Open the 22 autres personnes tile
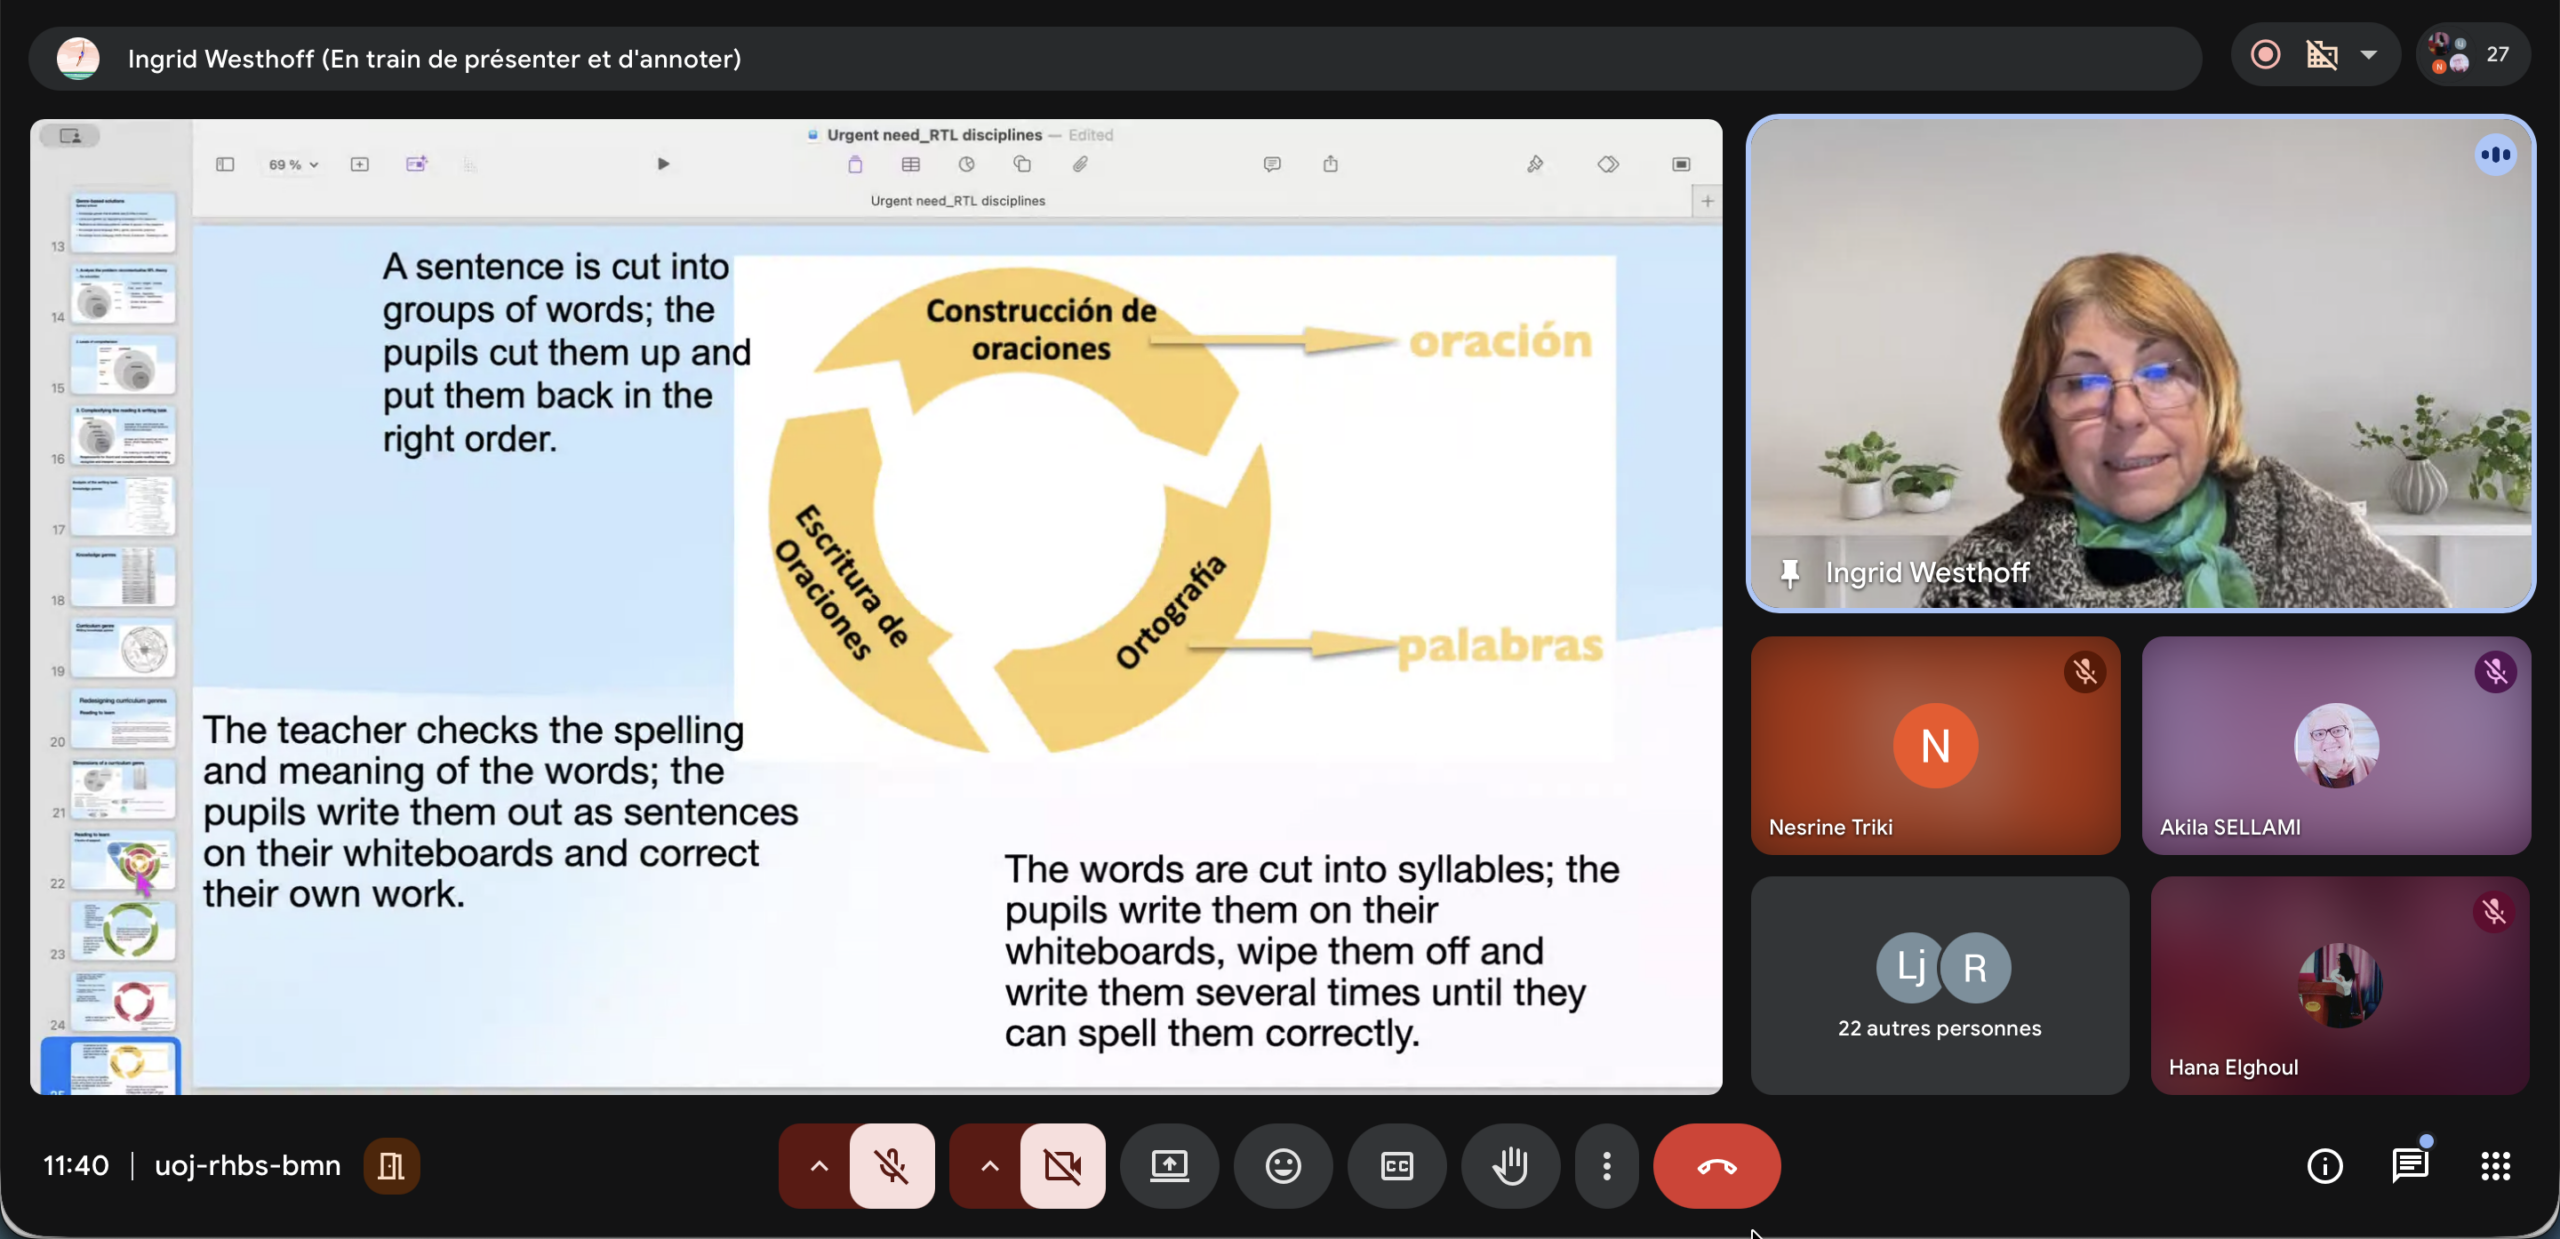The width and height of the screenshot is (2560, 1239). (x=1939, y=986)
